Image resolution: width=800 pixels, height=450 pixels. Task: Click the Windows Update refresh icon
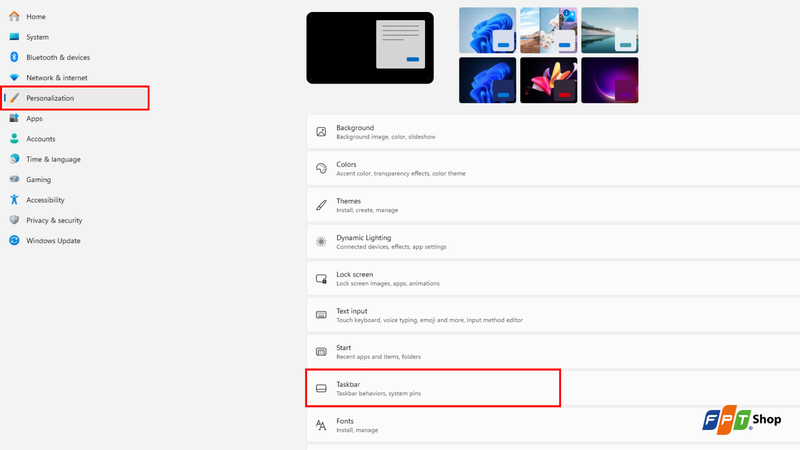[x=14, y=241]
